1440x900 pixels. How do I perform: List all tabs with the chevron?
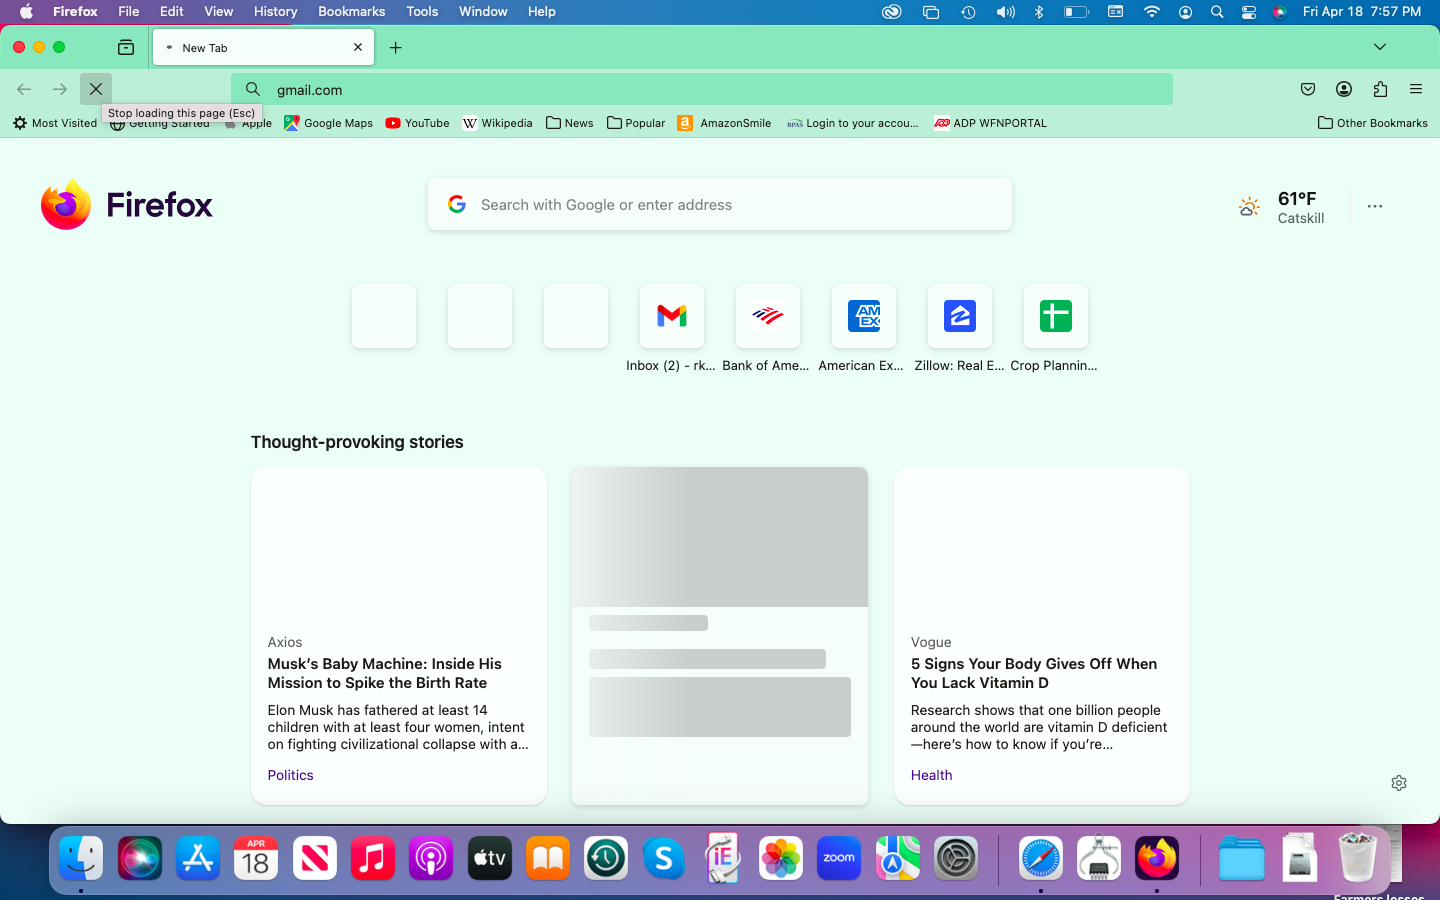click(1380, 47)
